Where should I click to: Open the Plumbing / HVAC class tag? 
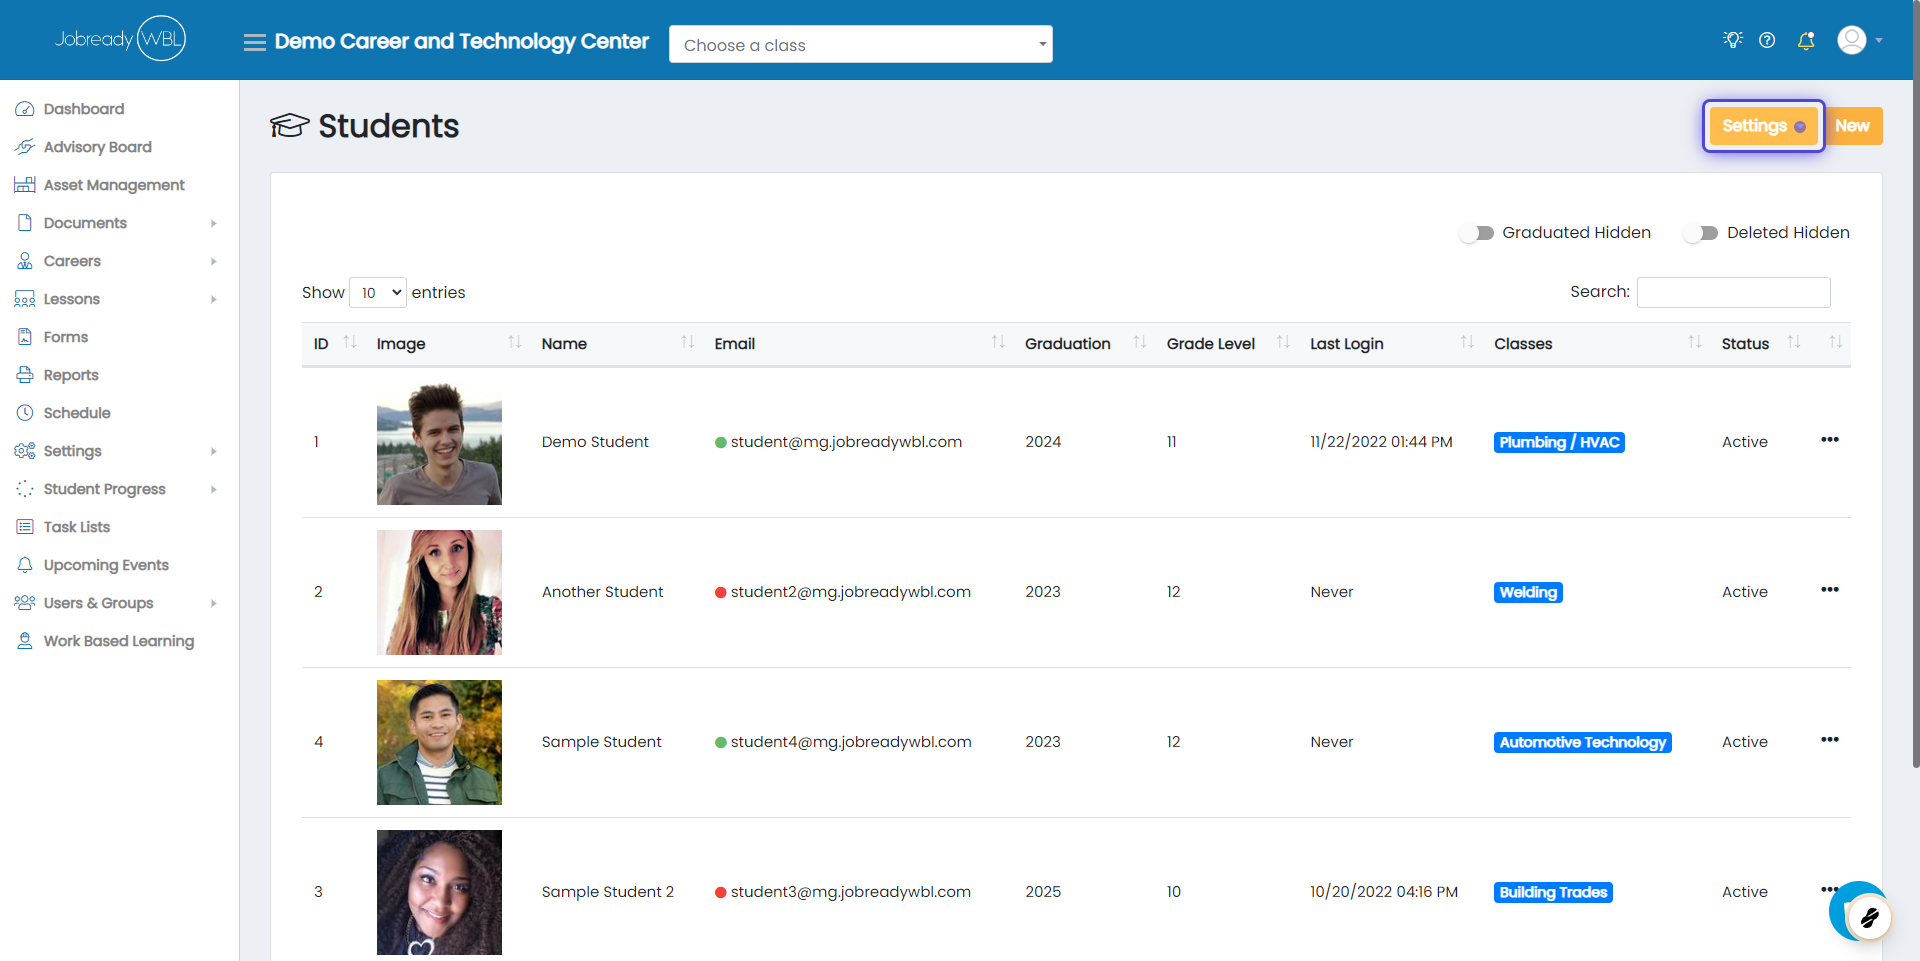click(x=1559, y=442)
